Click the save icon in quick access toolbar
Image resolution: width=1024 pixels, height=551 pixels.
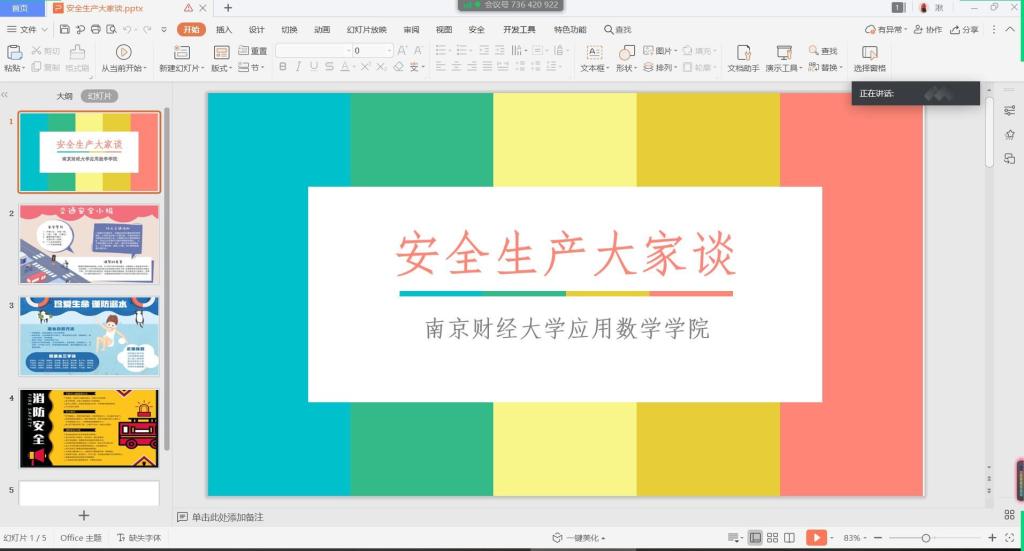65,30
